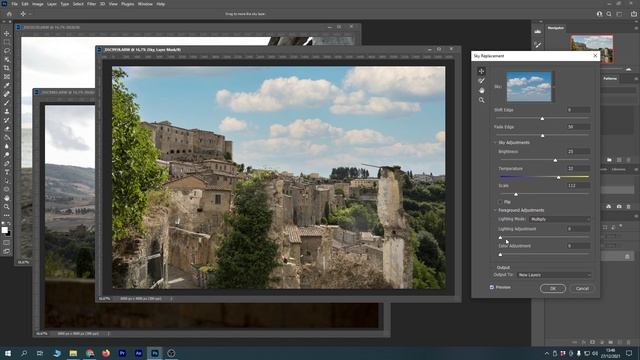The width and height of the screenshot is (640, 360).
Task: Open the Edit menu
Action: (x=25, y=4)
